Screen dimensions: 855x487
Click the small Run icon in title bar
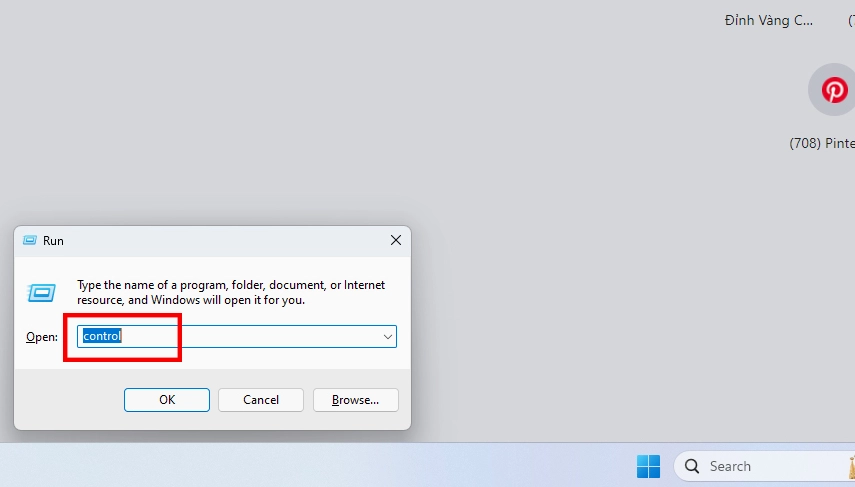point(29,241)
